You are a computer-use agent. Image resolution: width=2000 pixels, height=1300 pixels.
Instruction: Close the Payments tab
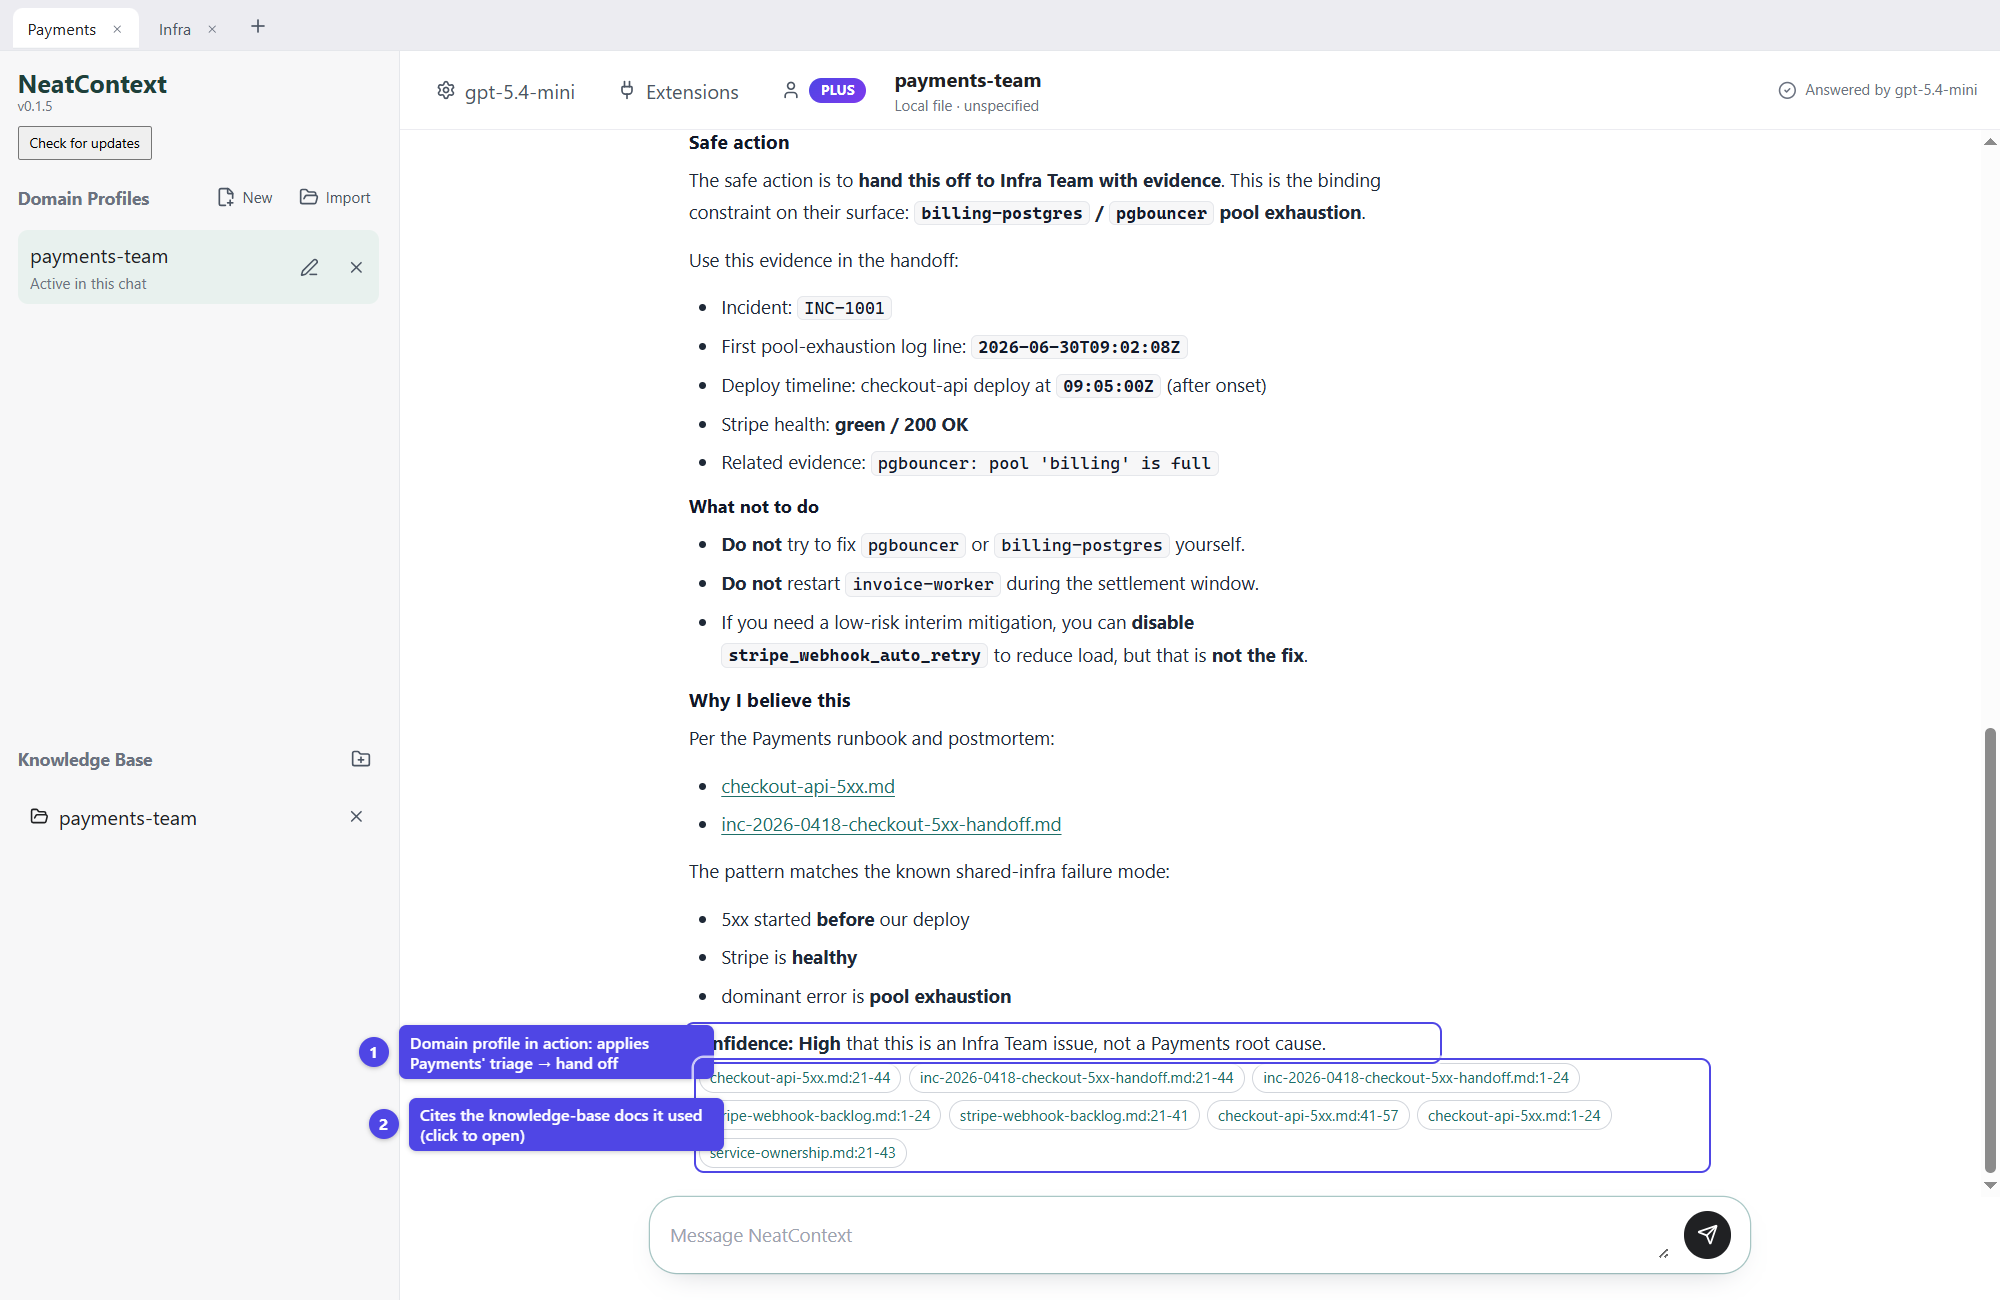[117, 29]
